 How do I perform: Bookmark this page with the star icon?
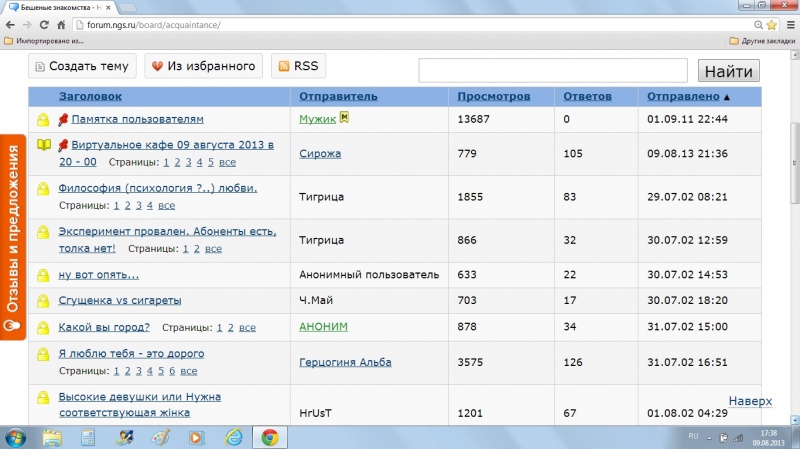tap(771, 24)
